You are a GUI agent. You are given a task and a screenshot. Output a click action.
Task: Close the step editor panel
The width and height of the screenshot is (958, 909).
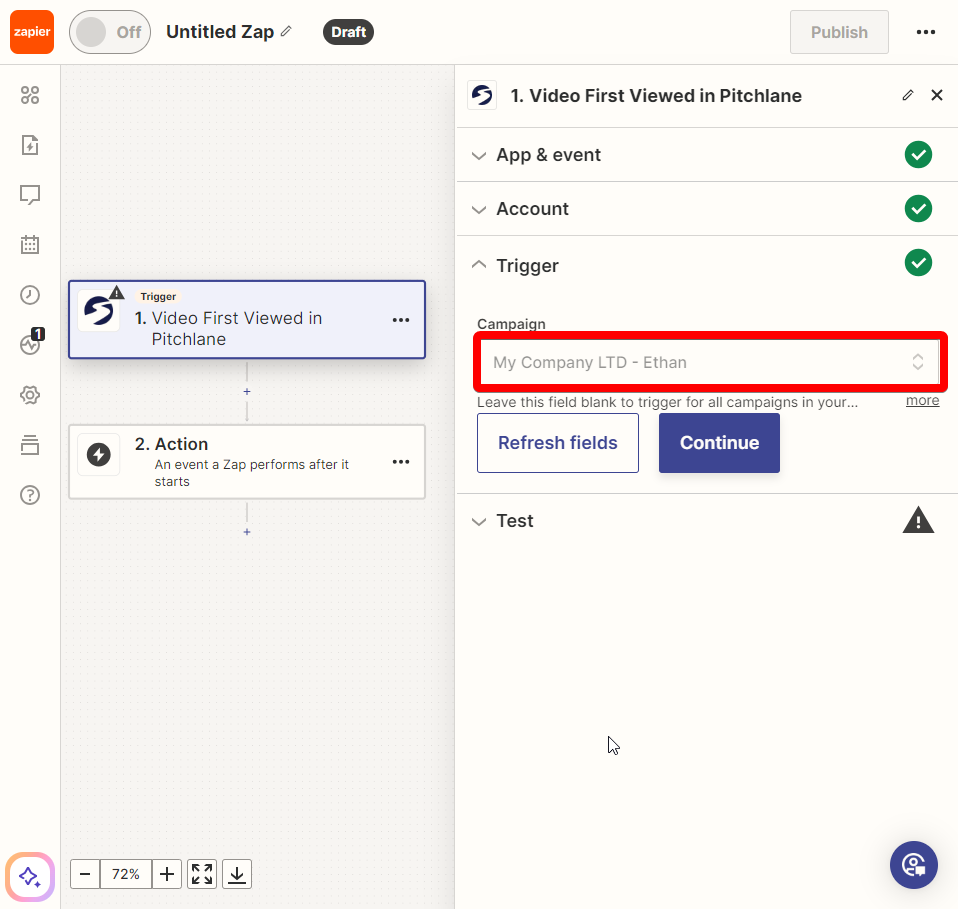click(937, 95)
